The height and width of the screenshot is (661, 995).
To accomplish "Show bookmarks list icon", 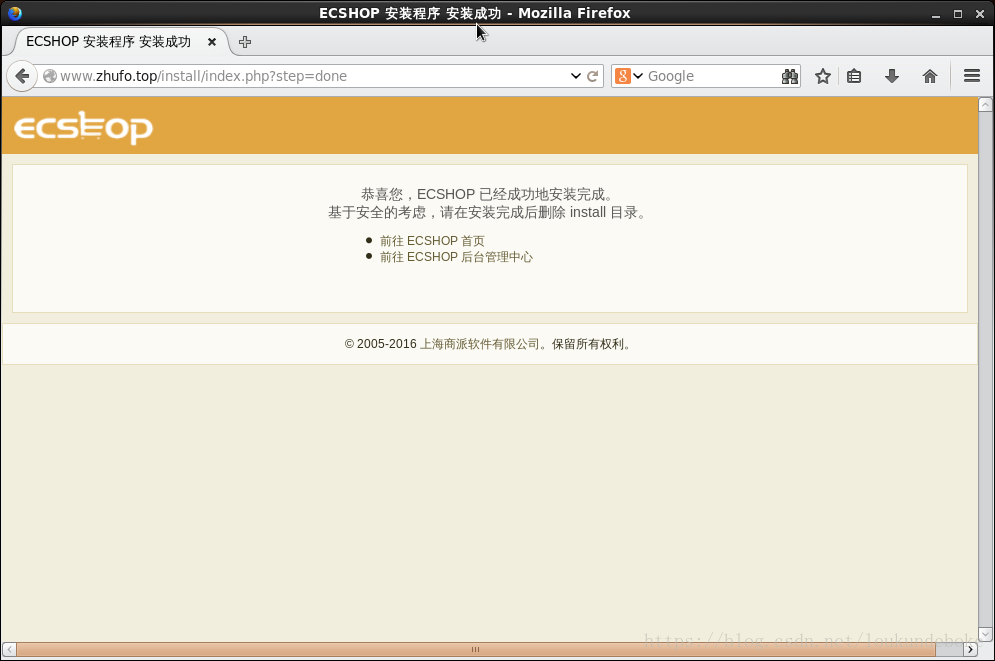I will 854,76.
